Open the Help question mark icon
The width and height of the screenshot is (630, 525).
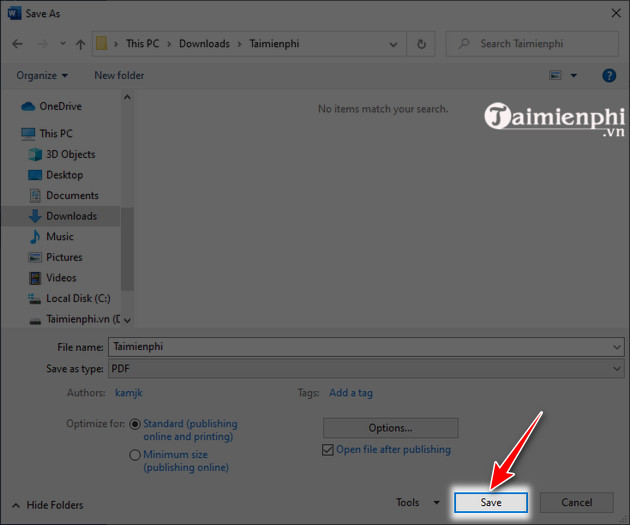click(609, 75)
